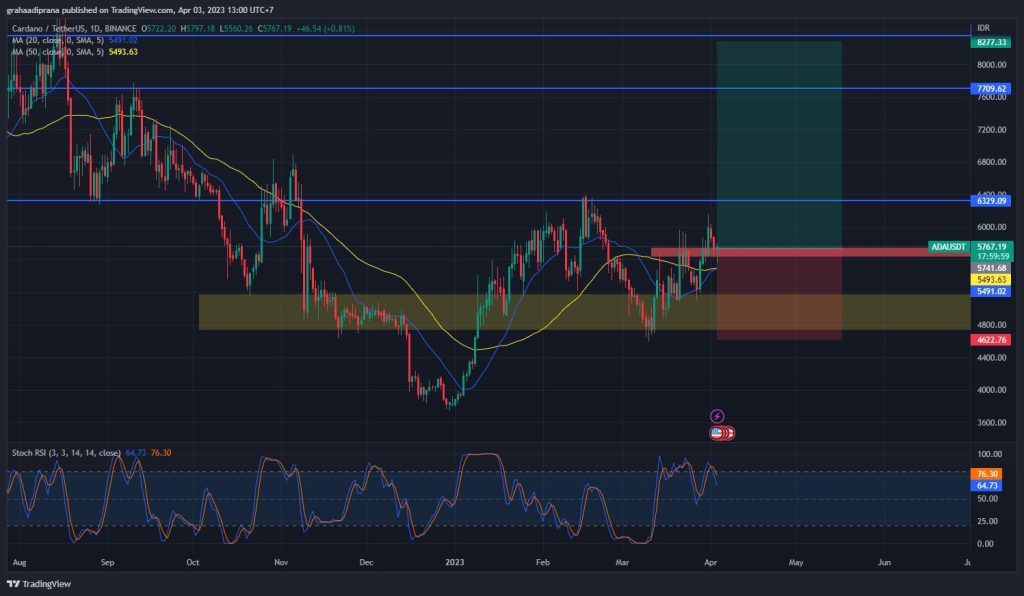The image size is (1024, 596).
Task: Click the 7200.00 price axis tick
Action: (x=991, y=130)
